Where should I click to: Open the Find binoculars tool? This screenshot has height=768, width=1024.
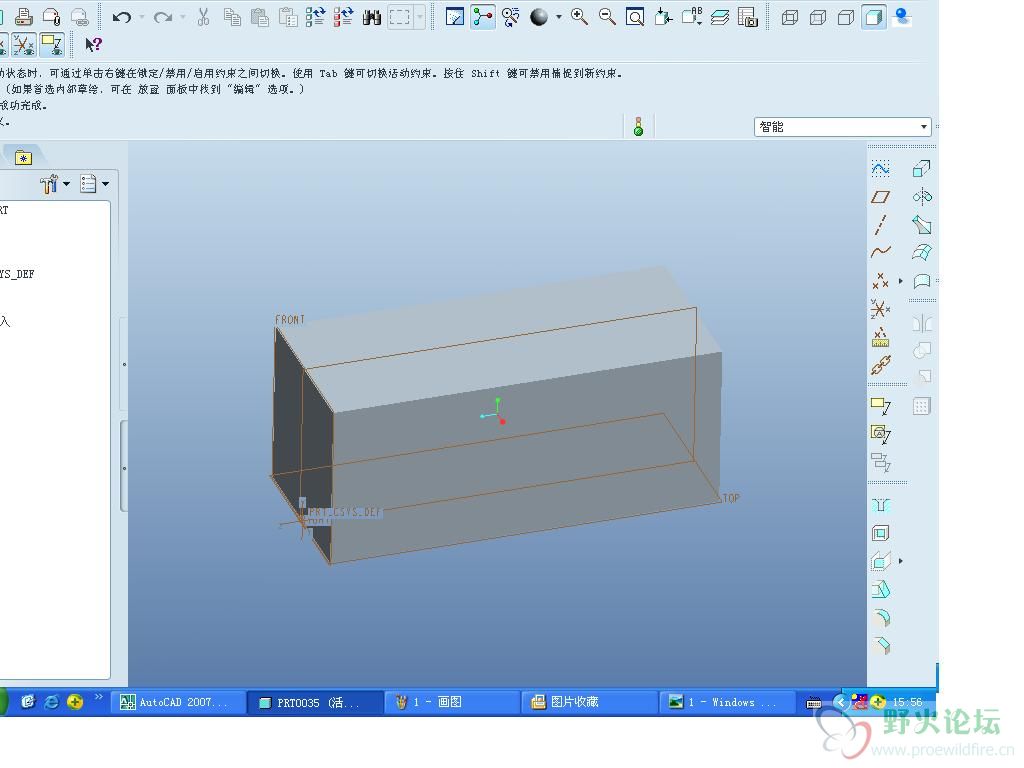tap(372, 17)
